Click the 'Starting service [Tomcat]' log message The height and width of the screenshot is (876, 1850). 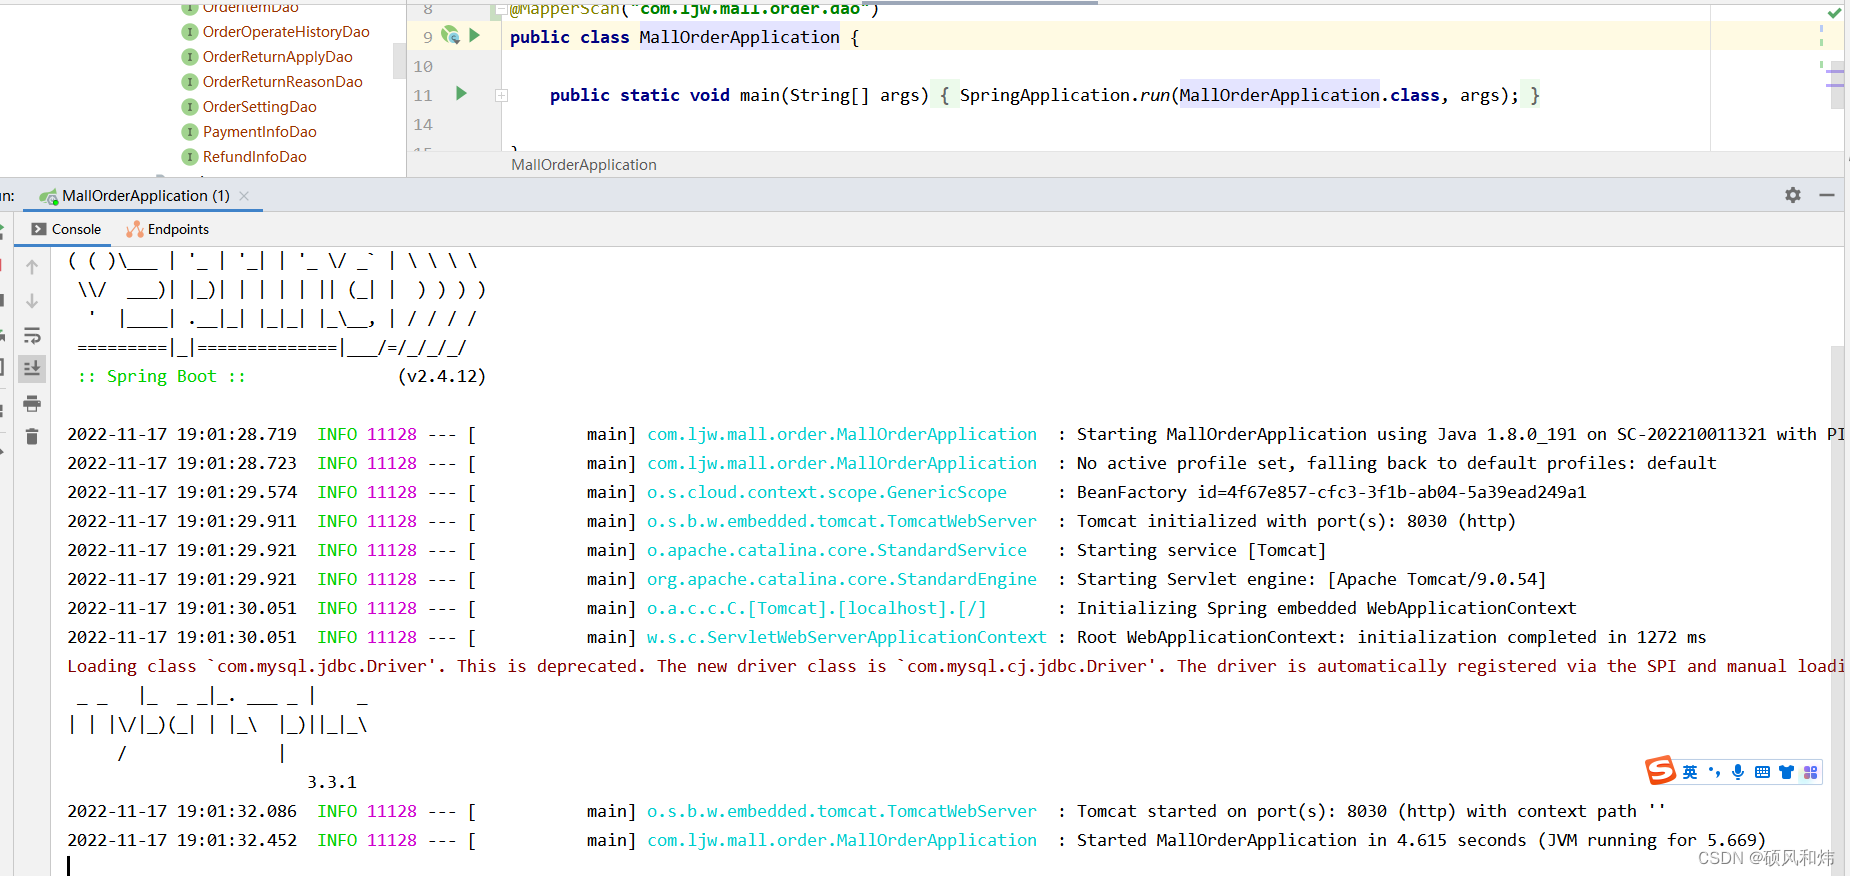pos(1202,550)
